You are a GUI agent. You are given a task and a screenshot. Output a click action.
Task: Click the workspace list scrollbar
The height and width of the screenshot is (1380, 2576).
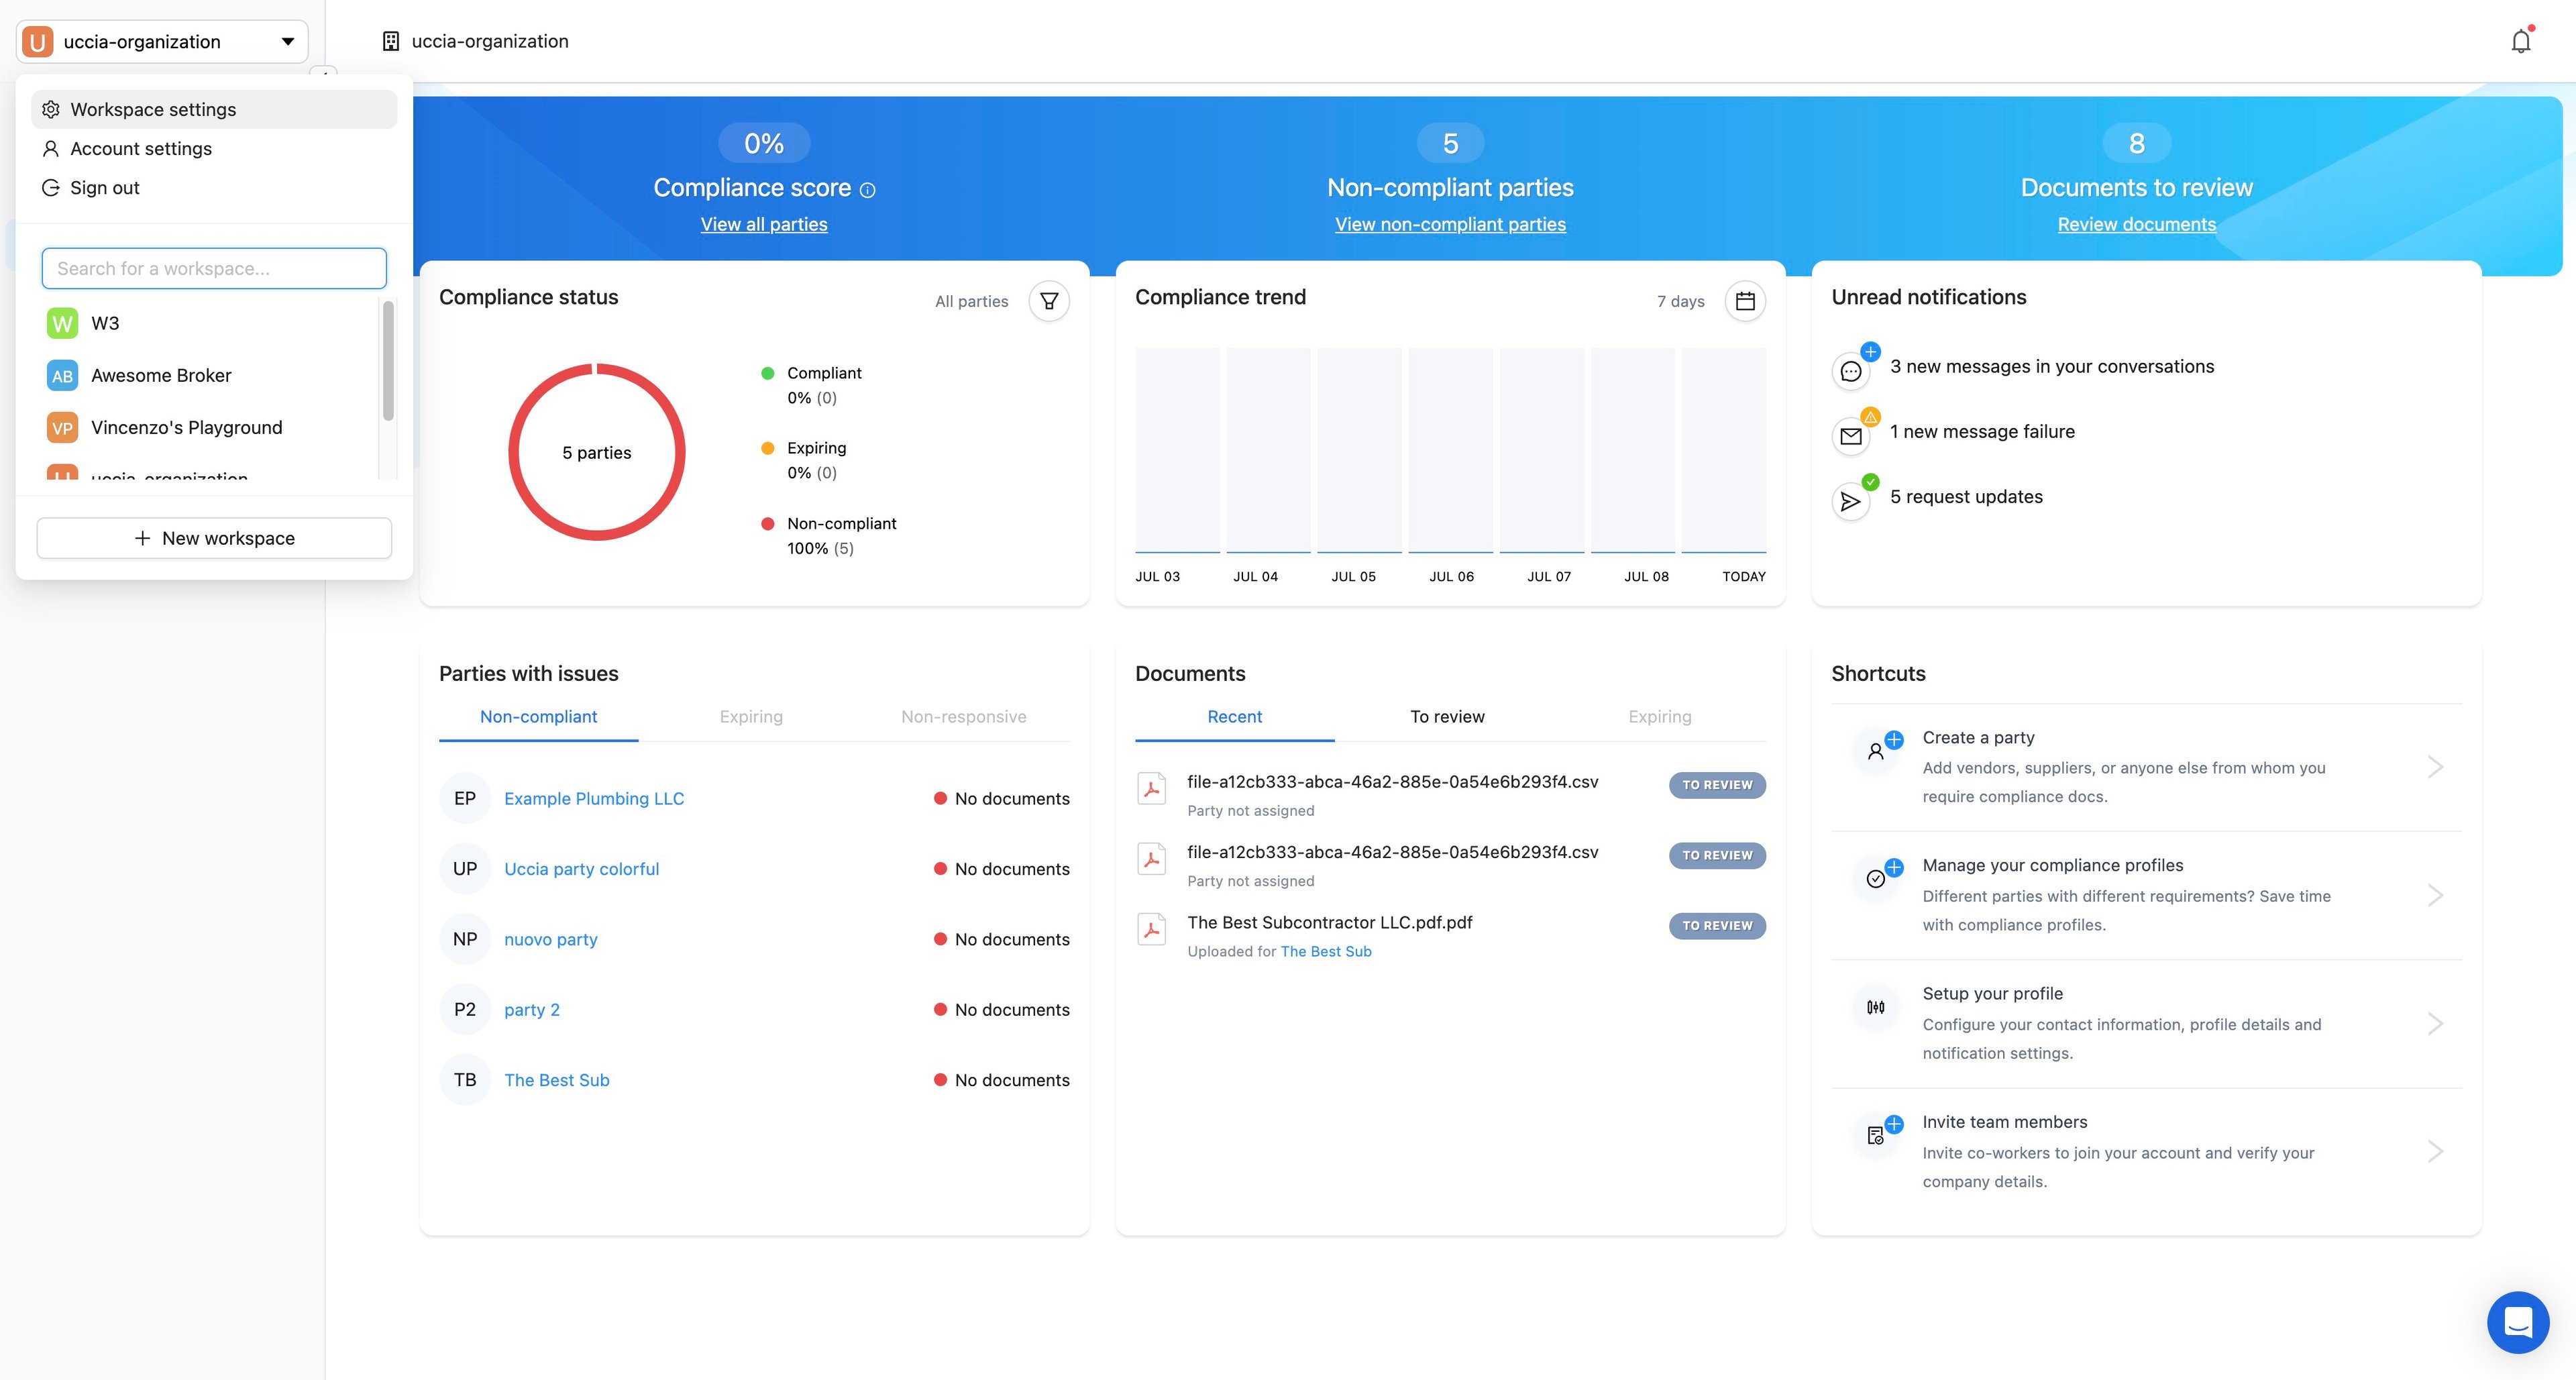[388, 361]
